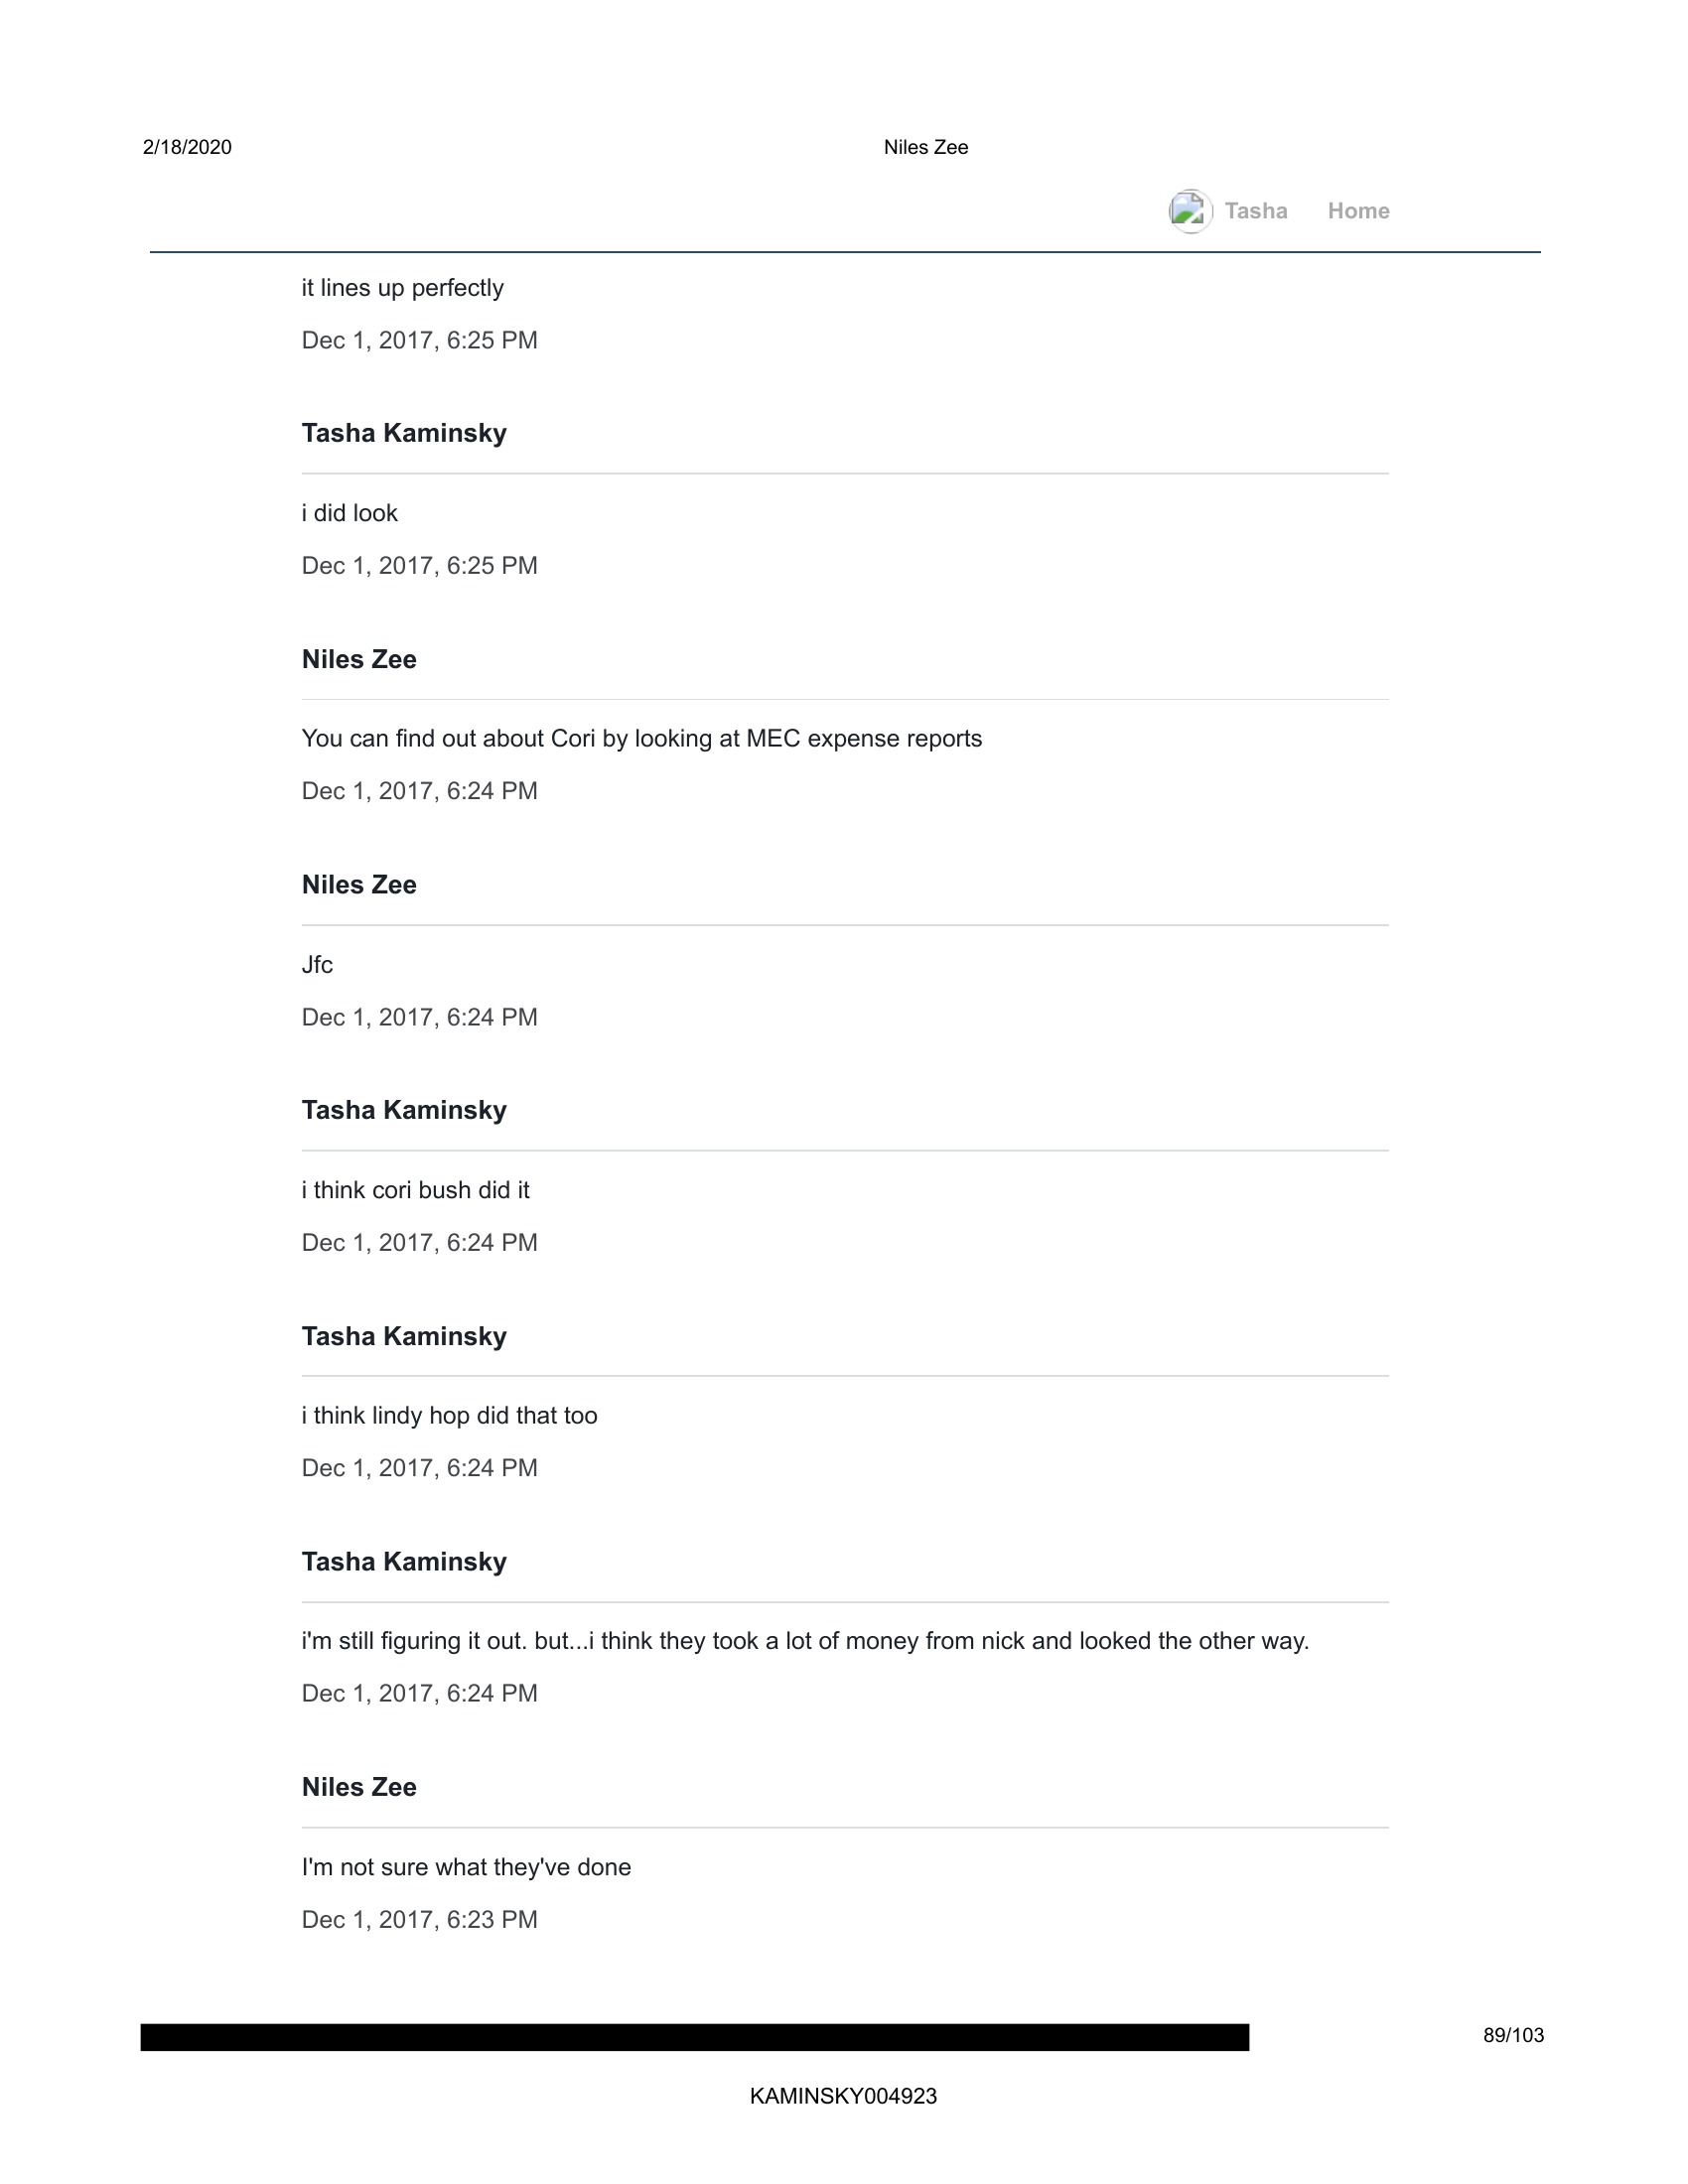The height and width of the screenshot is (2184, 1688).
Task: Click the 2/18/2020 date in the header
Action: [187, 147]
